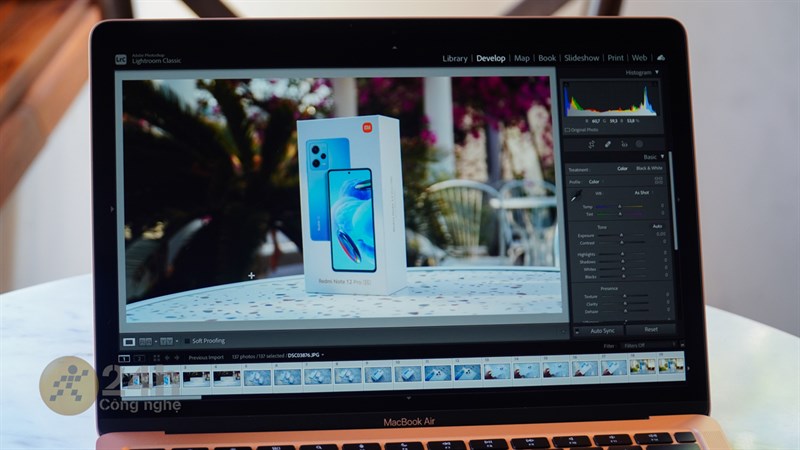Click the Tint slider handle
Screen dimensions: 800x450
pos(620,214)
